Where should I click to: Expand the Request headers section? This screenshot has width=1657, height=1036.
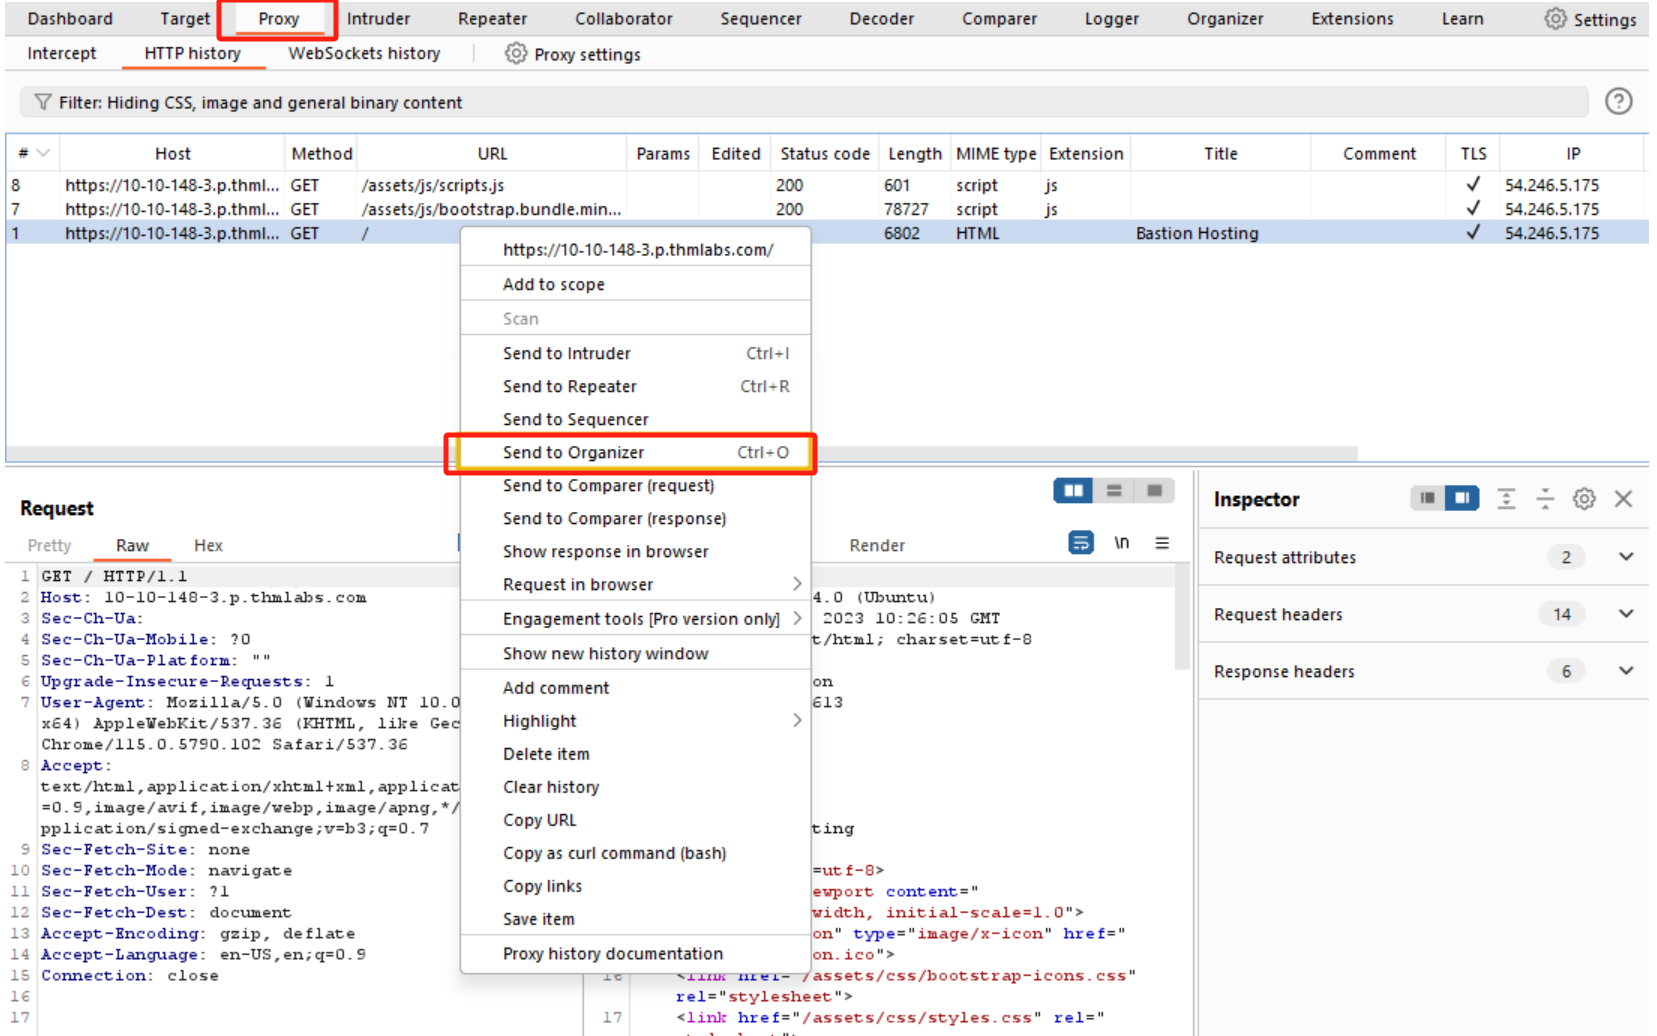1625,614
